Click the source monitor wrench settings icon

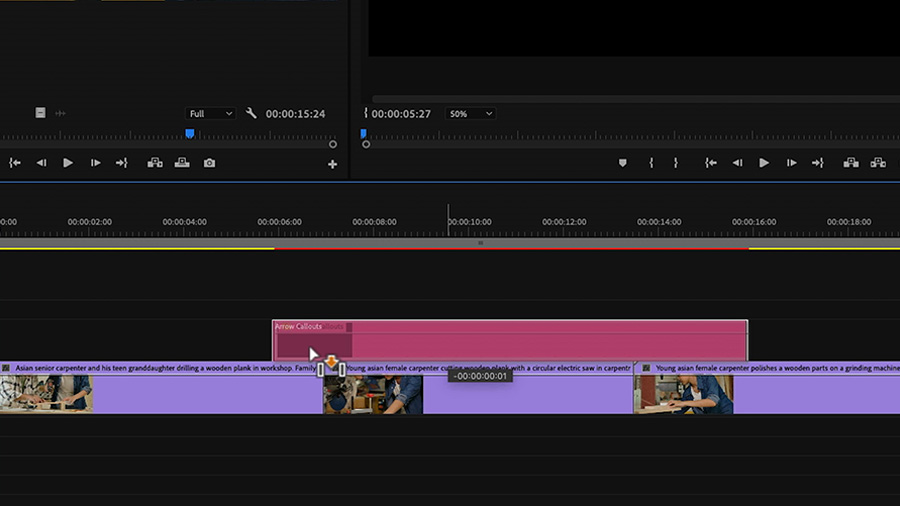251,113
